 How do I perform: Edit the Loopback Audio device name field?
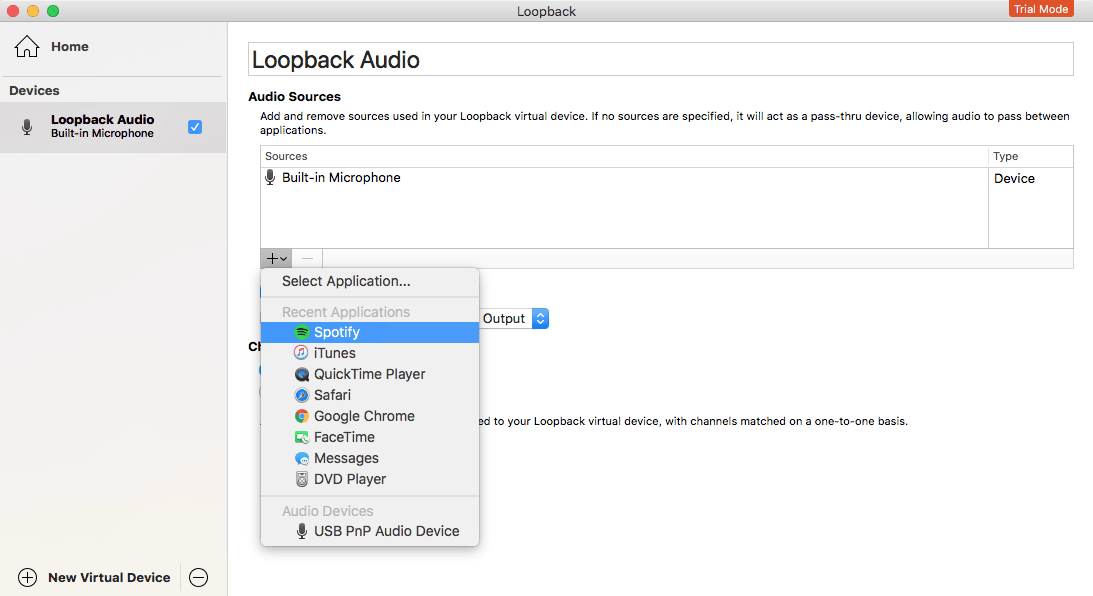pos(660,59)
